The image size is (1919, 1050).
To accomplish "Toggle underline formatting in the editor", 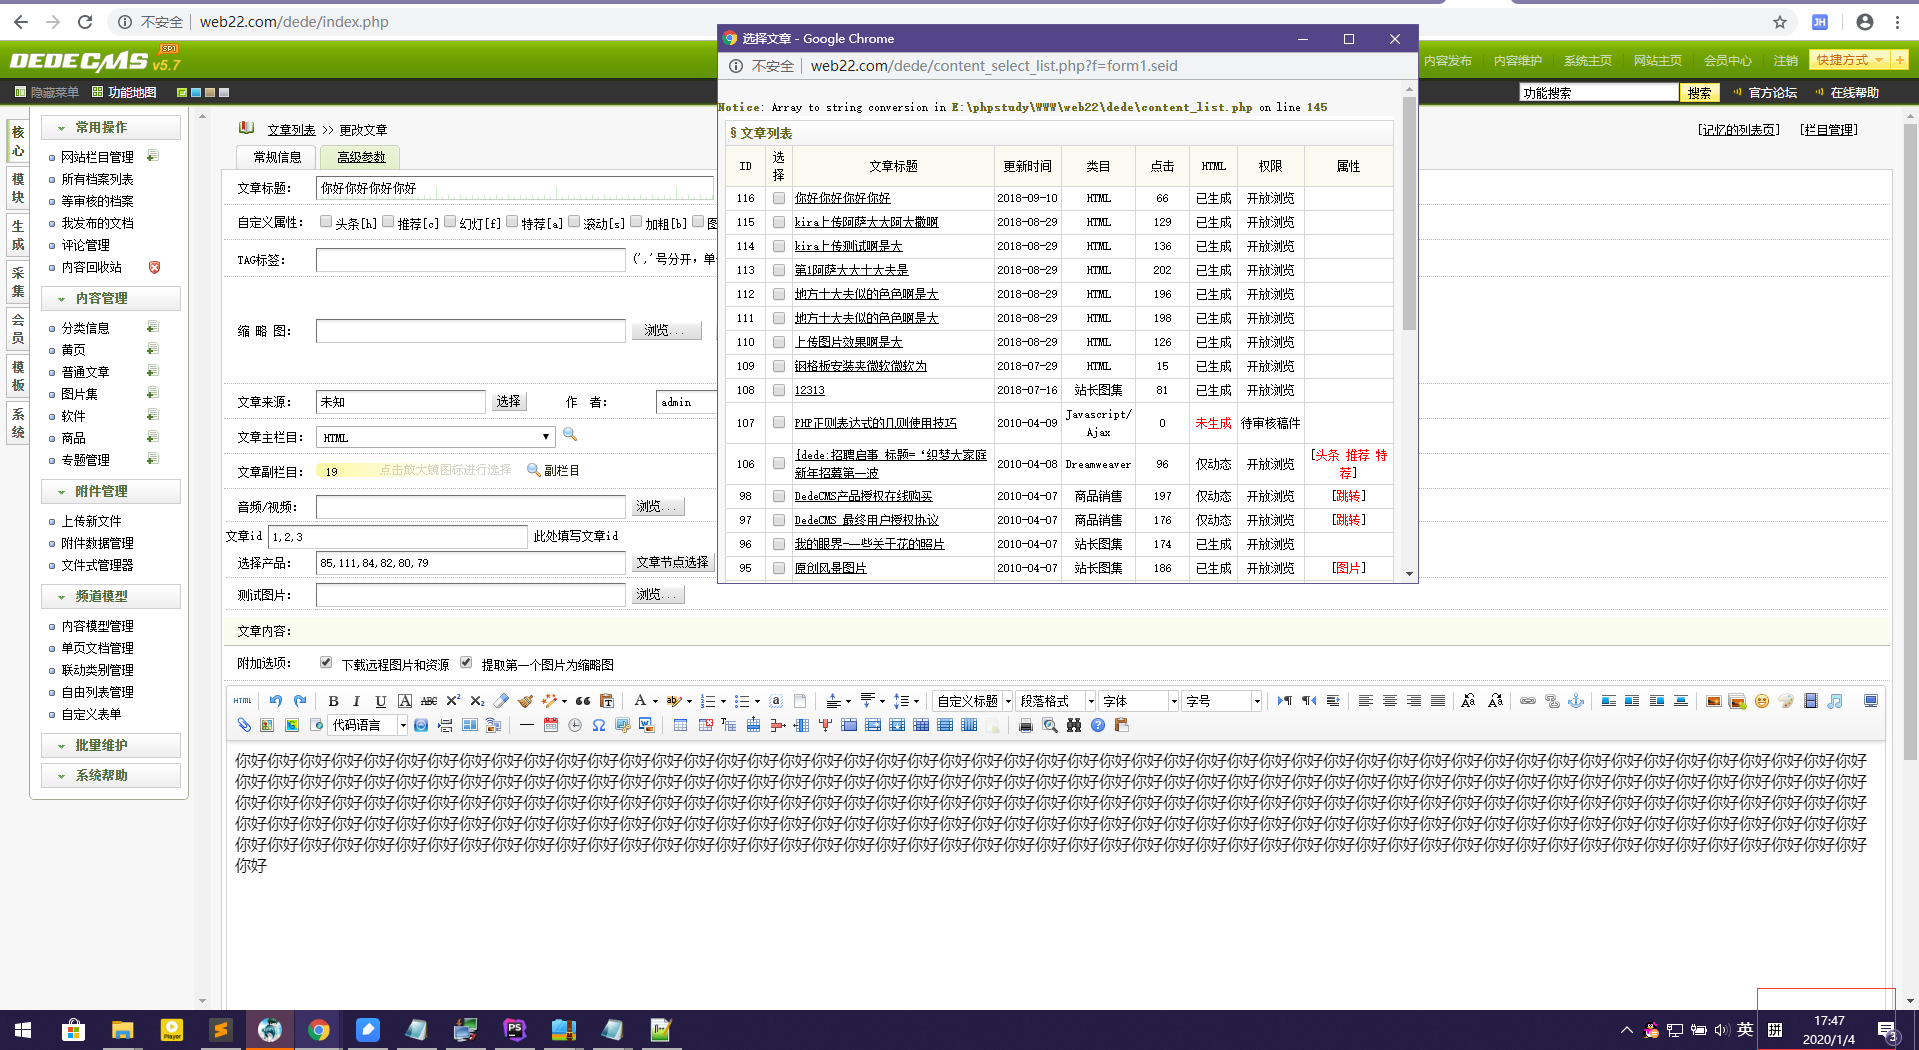I will coord(380,701).
